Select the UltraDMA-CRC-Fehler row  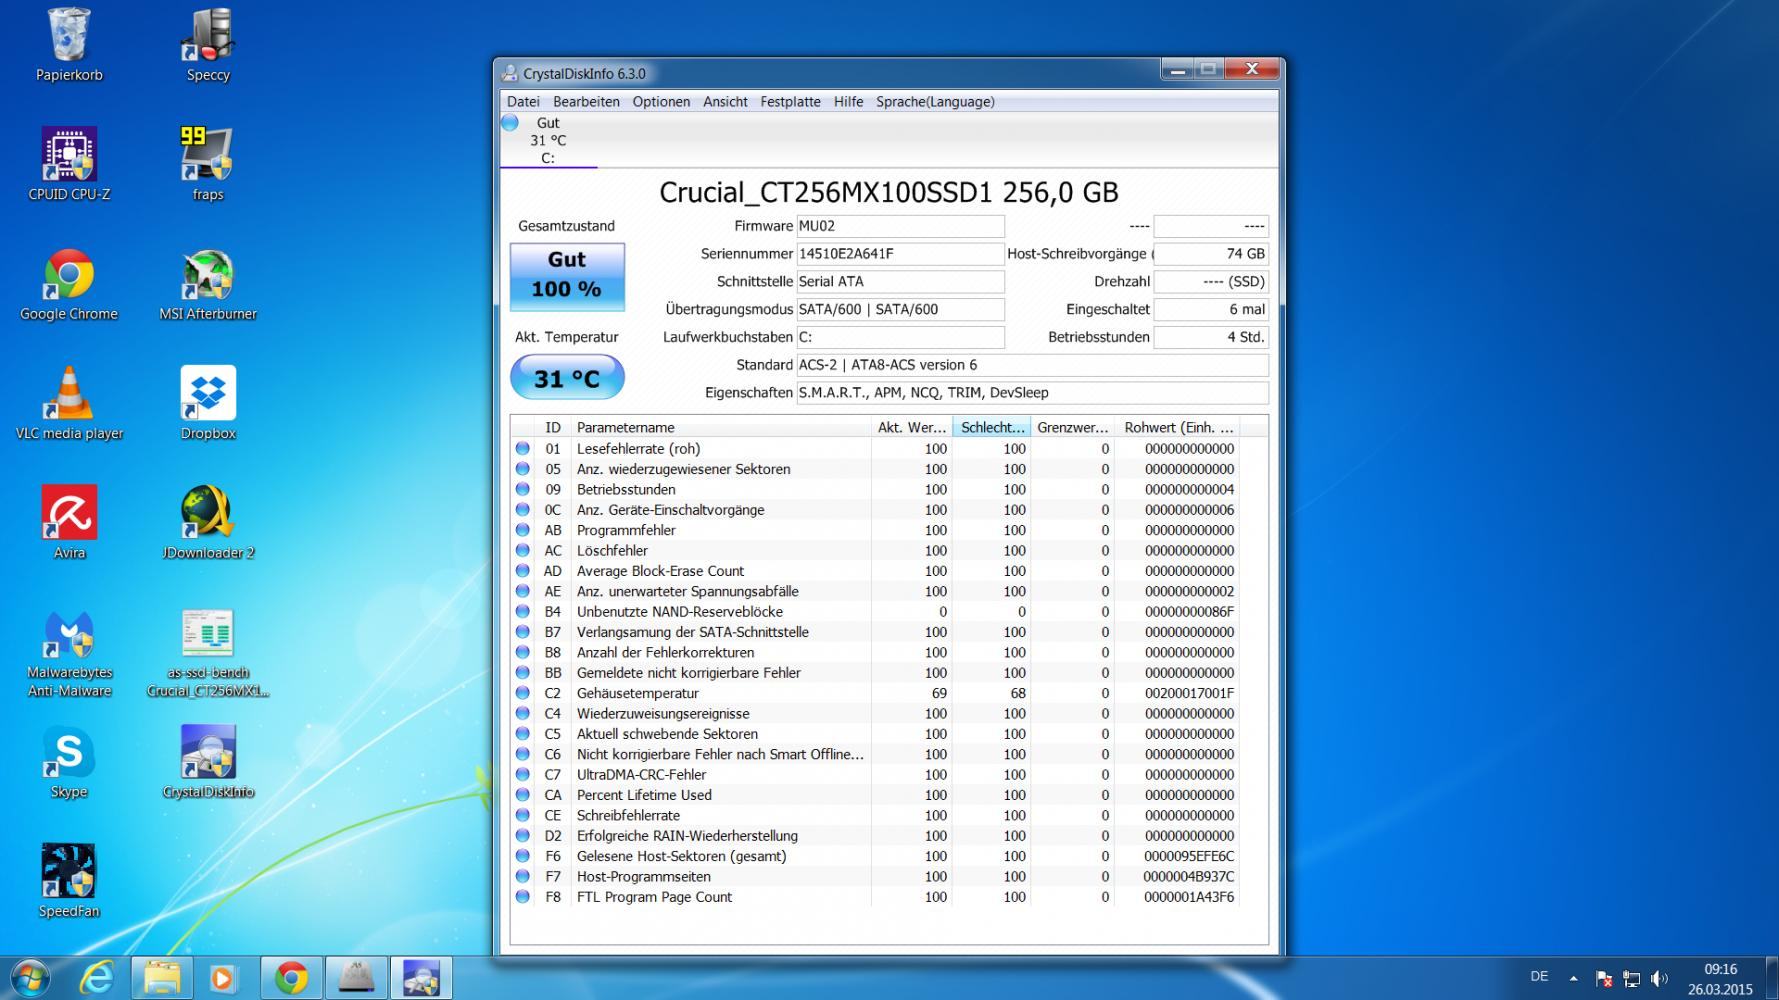[x=877, y=775]
